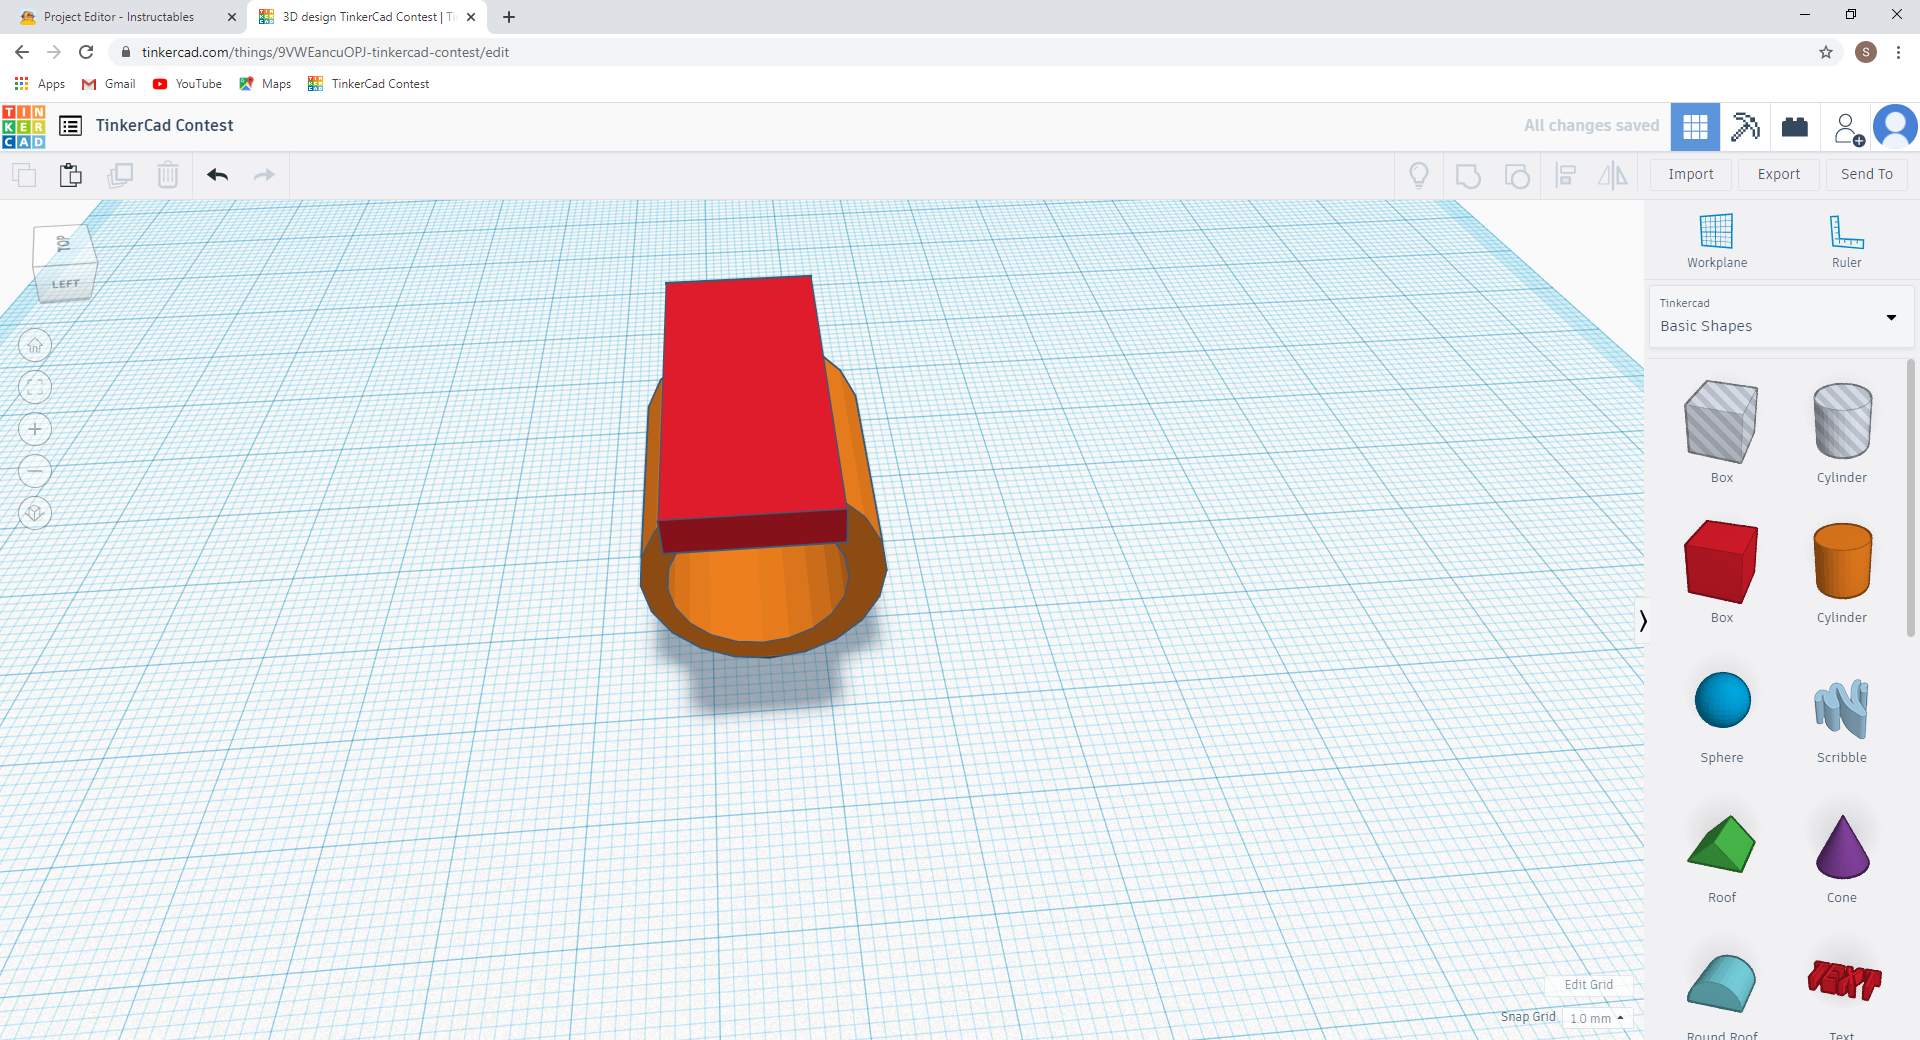Click the Delete trash icon
Image resolution: width=1920 pixels, height=1040 pixels.
(168, 176)
